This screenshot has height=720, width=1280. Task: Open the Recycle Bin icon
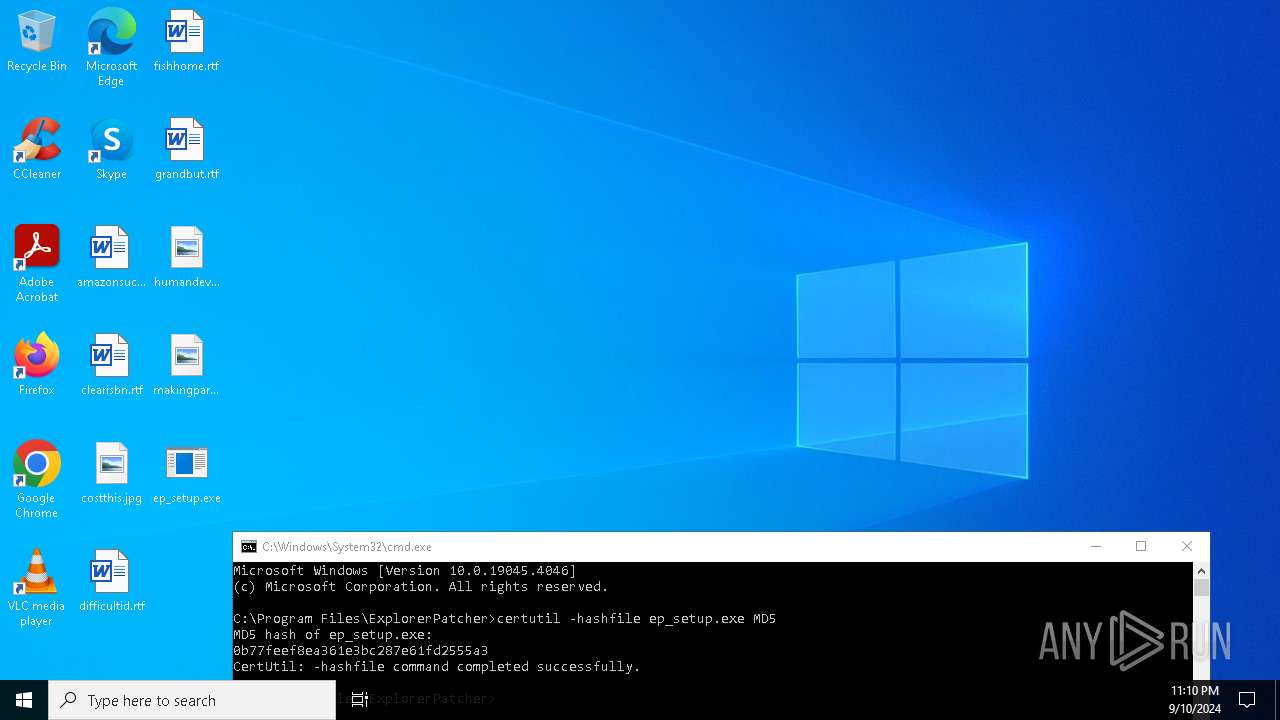(x=37, y=41)
